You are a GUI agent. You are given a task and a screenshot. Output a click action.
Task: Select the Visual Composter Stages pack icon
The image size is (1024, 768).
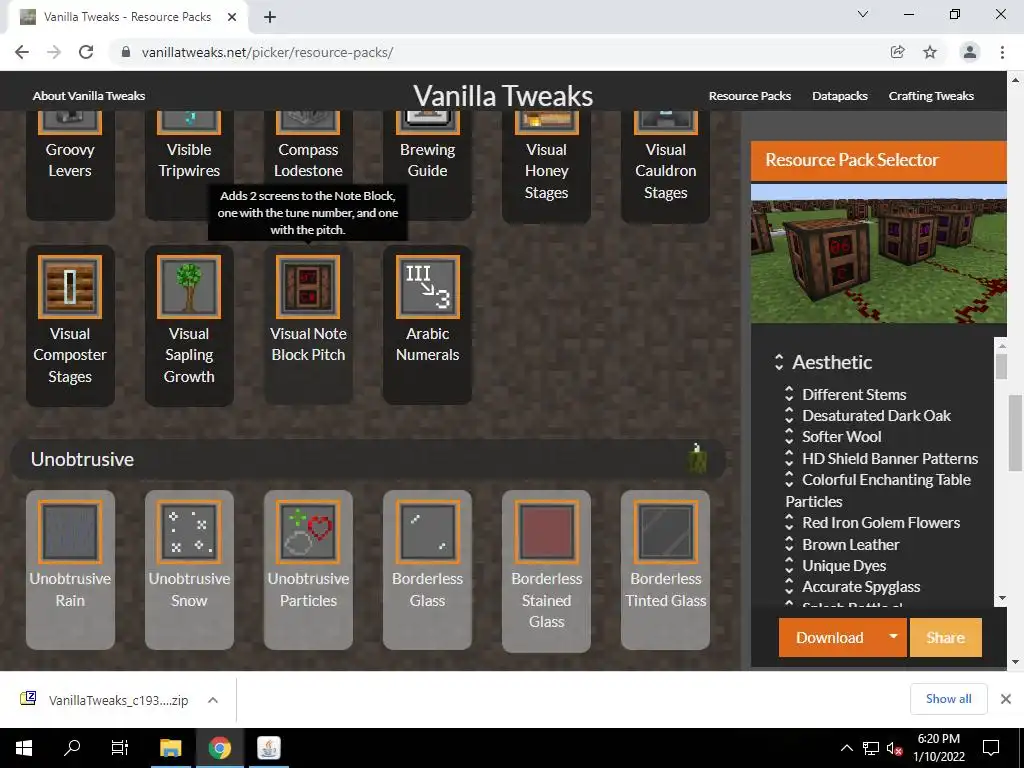(x=70, y=287)
